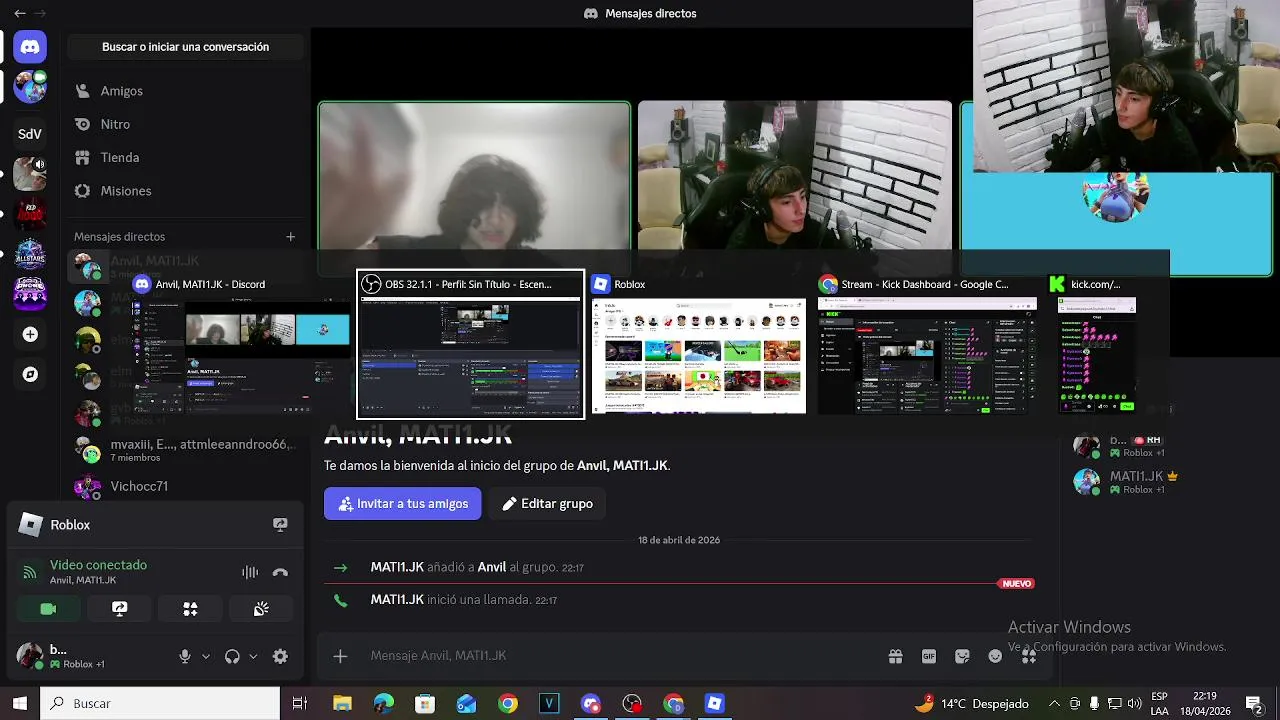Image resolution: width=1280 pixels, height=720 pixels.
Task: Click the NUEVO new messages marker
Action: tap(1016, 583)
